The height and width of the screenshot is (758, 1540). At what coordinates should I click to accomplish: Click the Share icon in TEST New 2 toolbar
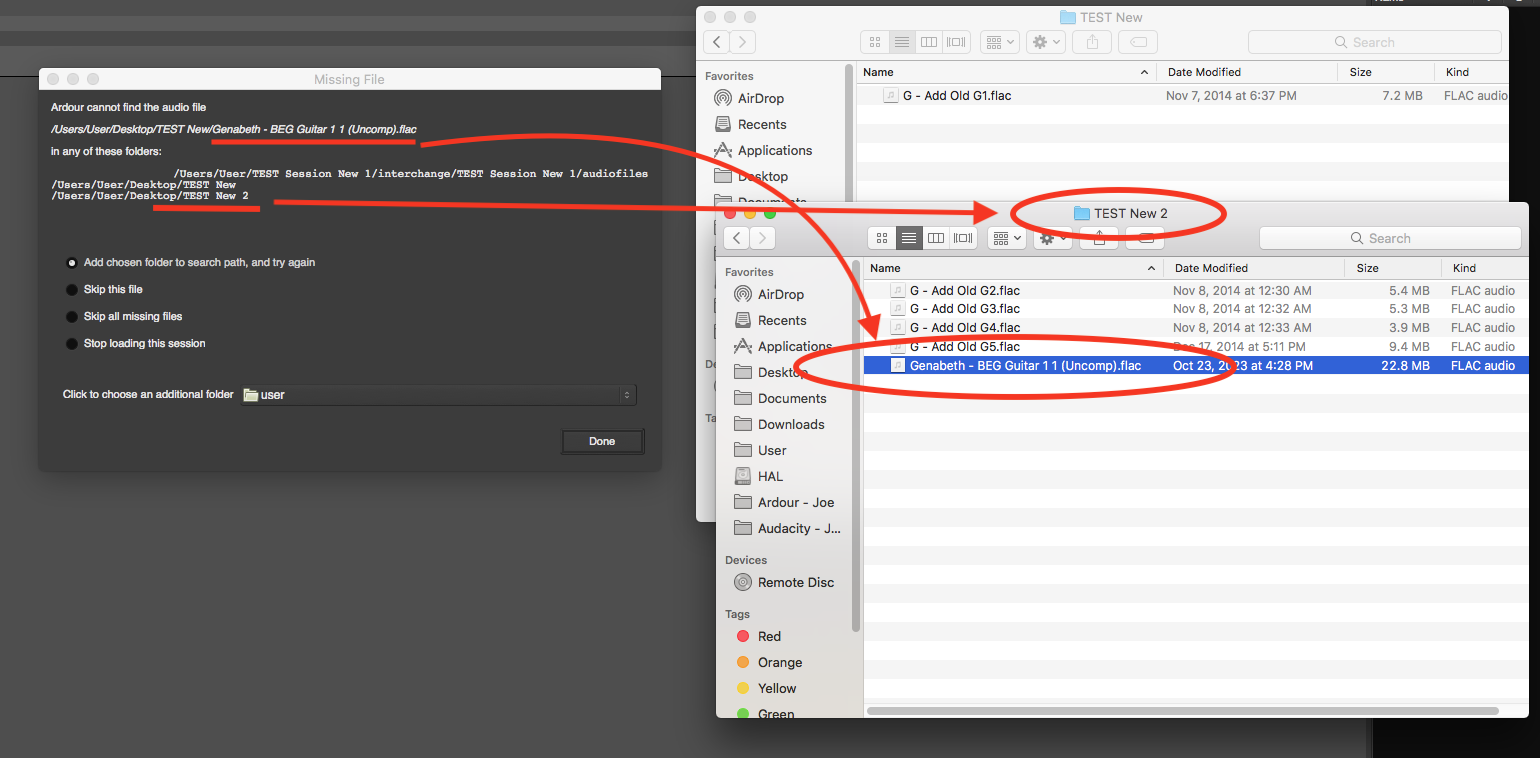(x=1099, y=238)
